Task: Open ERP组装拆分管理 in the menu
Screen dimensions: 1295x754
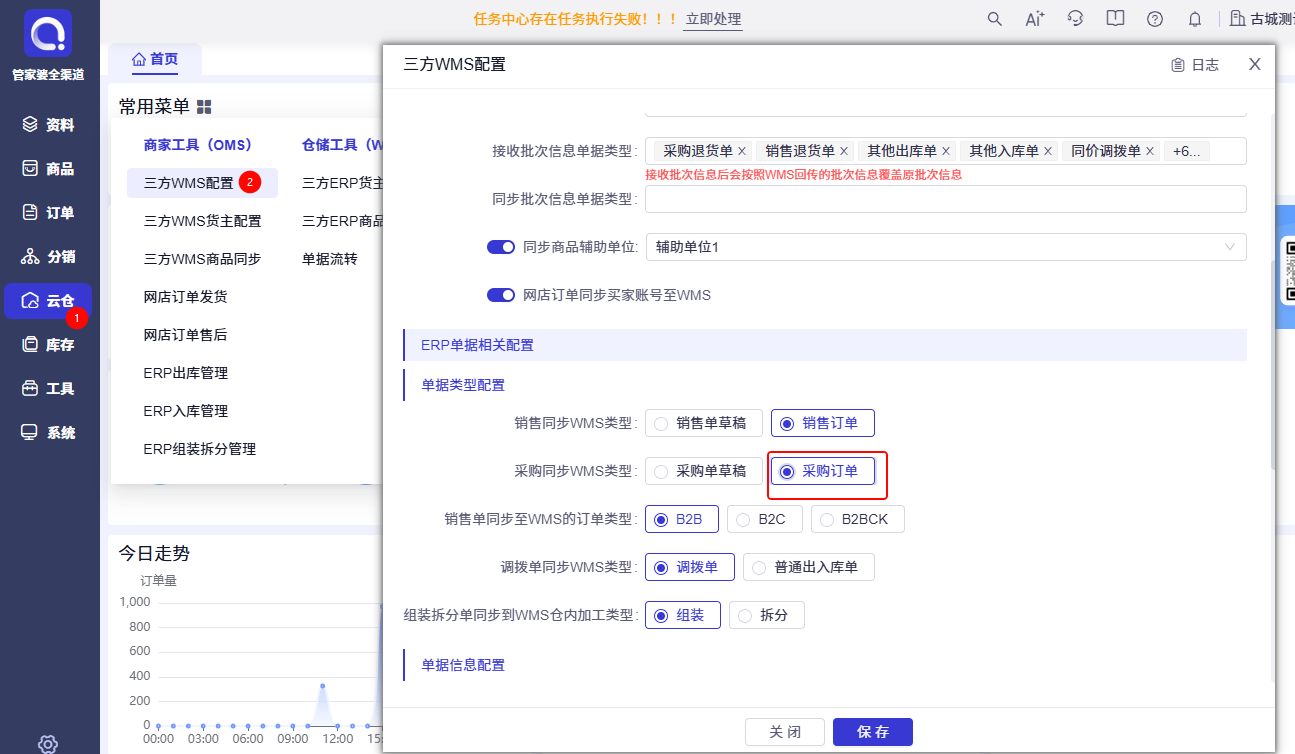Action: pos(200,449)
